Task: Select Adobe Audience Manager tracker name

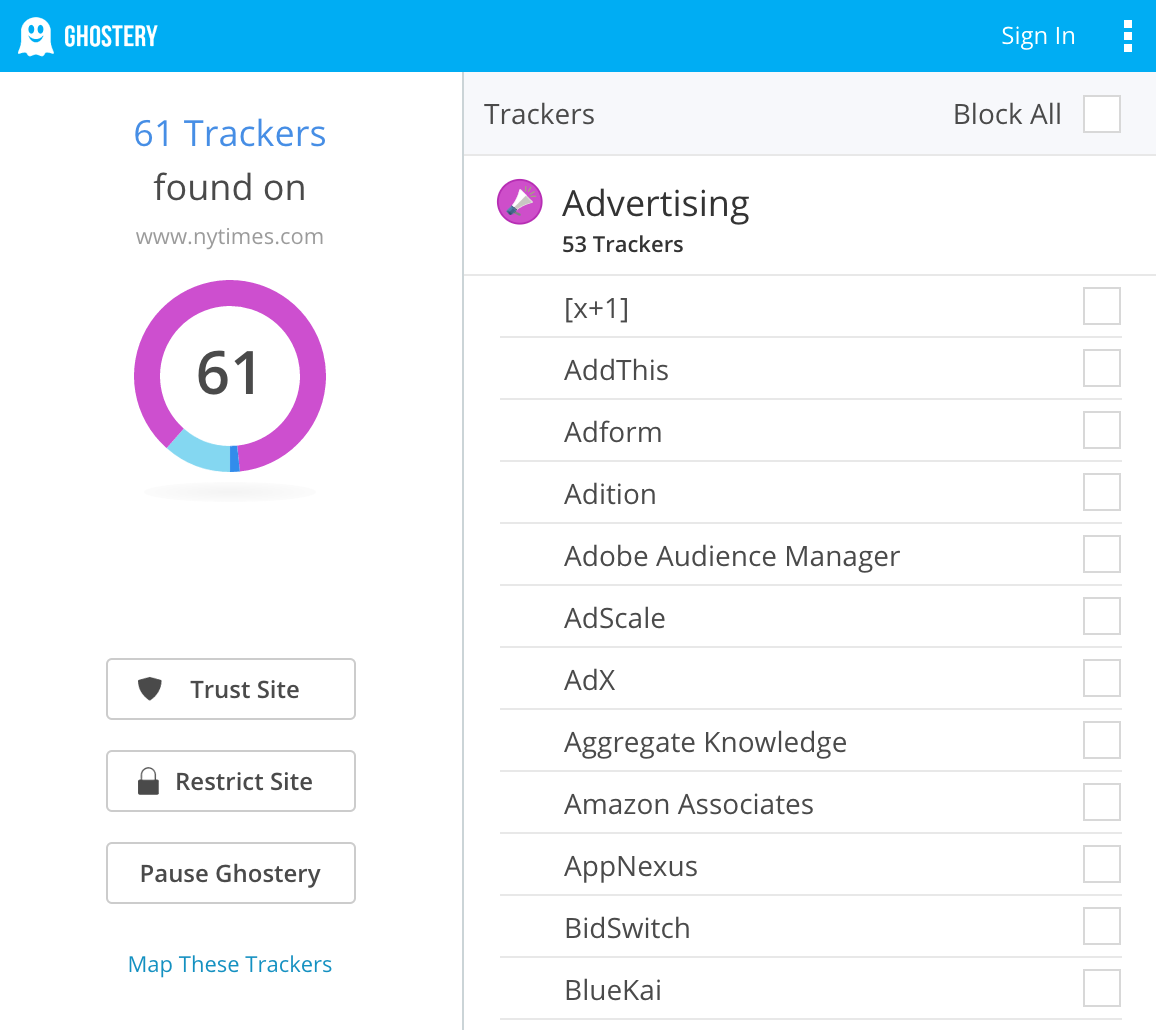Action: (x=732, y=556)
